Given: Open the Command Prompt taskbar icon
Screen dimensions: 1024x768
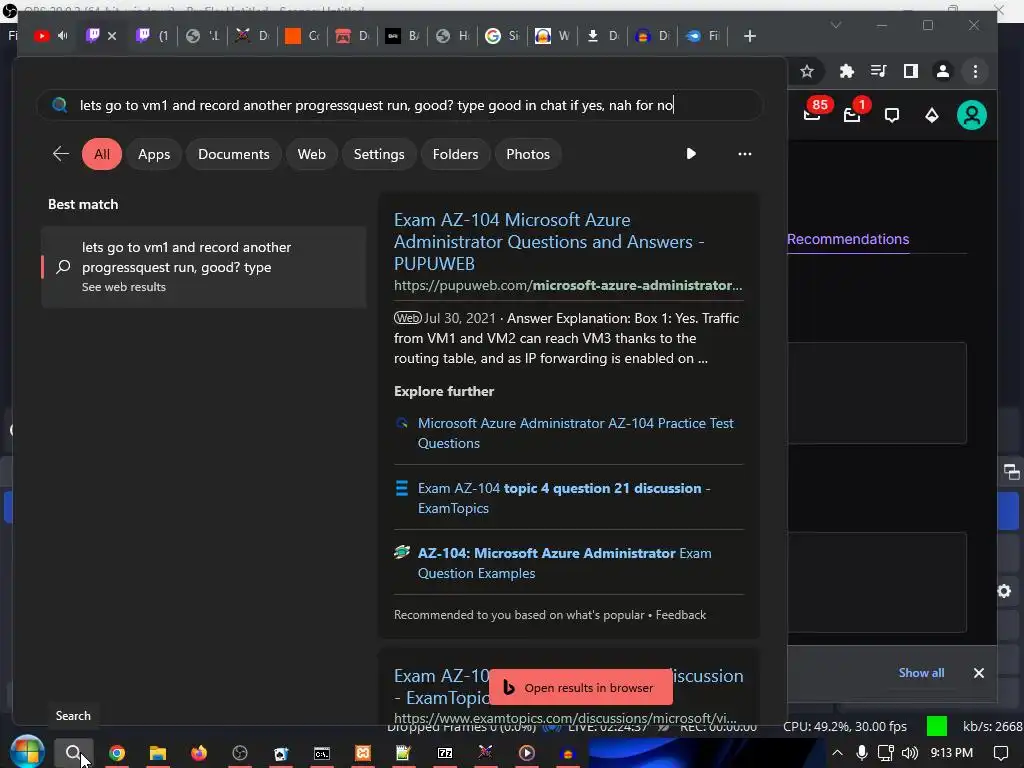Looking at the screenshot, I should [322, 753].
